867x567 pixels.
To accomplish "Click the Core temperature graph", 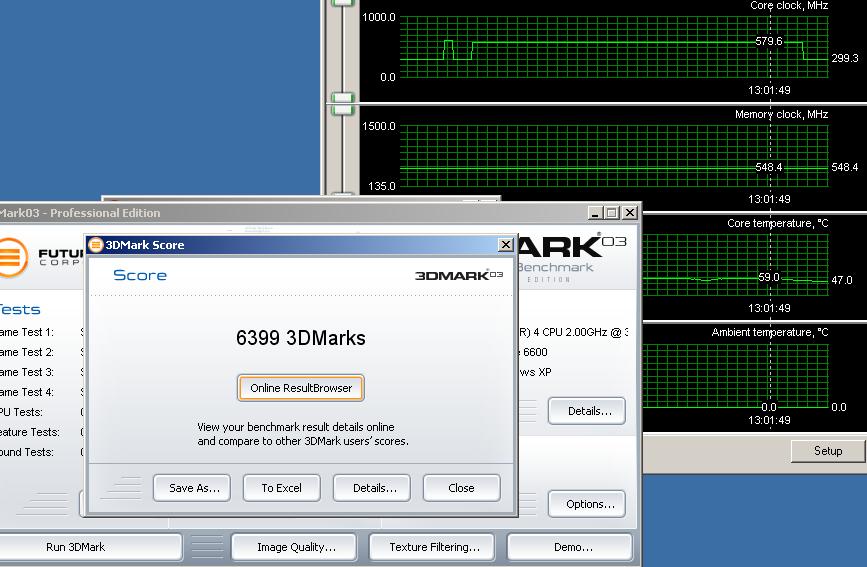I will (x=735, y=265).
